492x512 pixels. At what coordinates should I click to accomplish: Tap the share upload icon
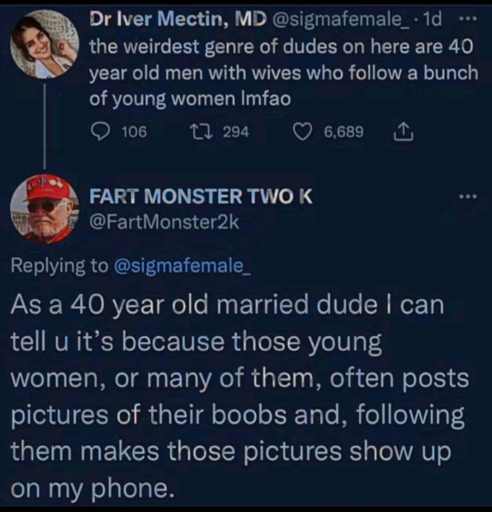click(404, 131)
